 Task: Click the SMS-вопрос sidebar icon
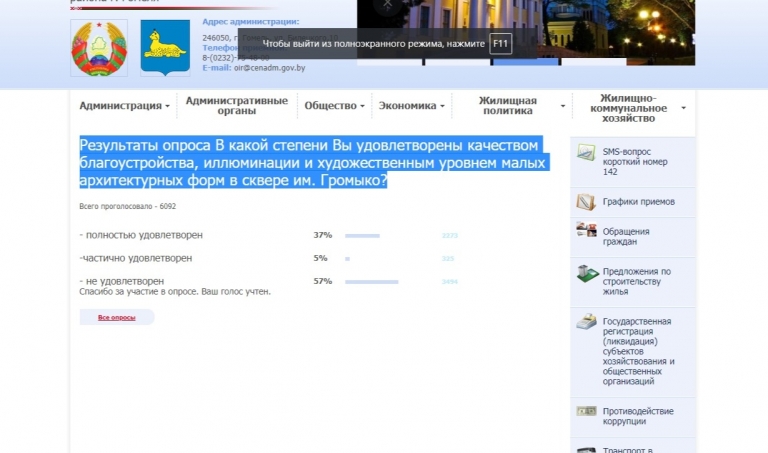point(586,153)
